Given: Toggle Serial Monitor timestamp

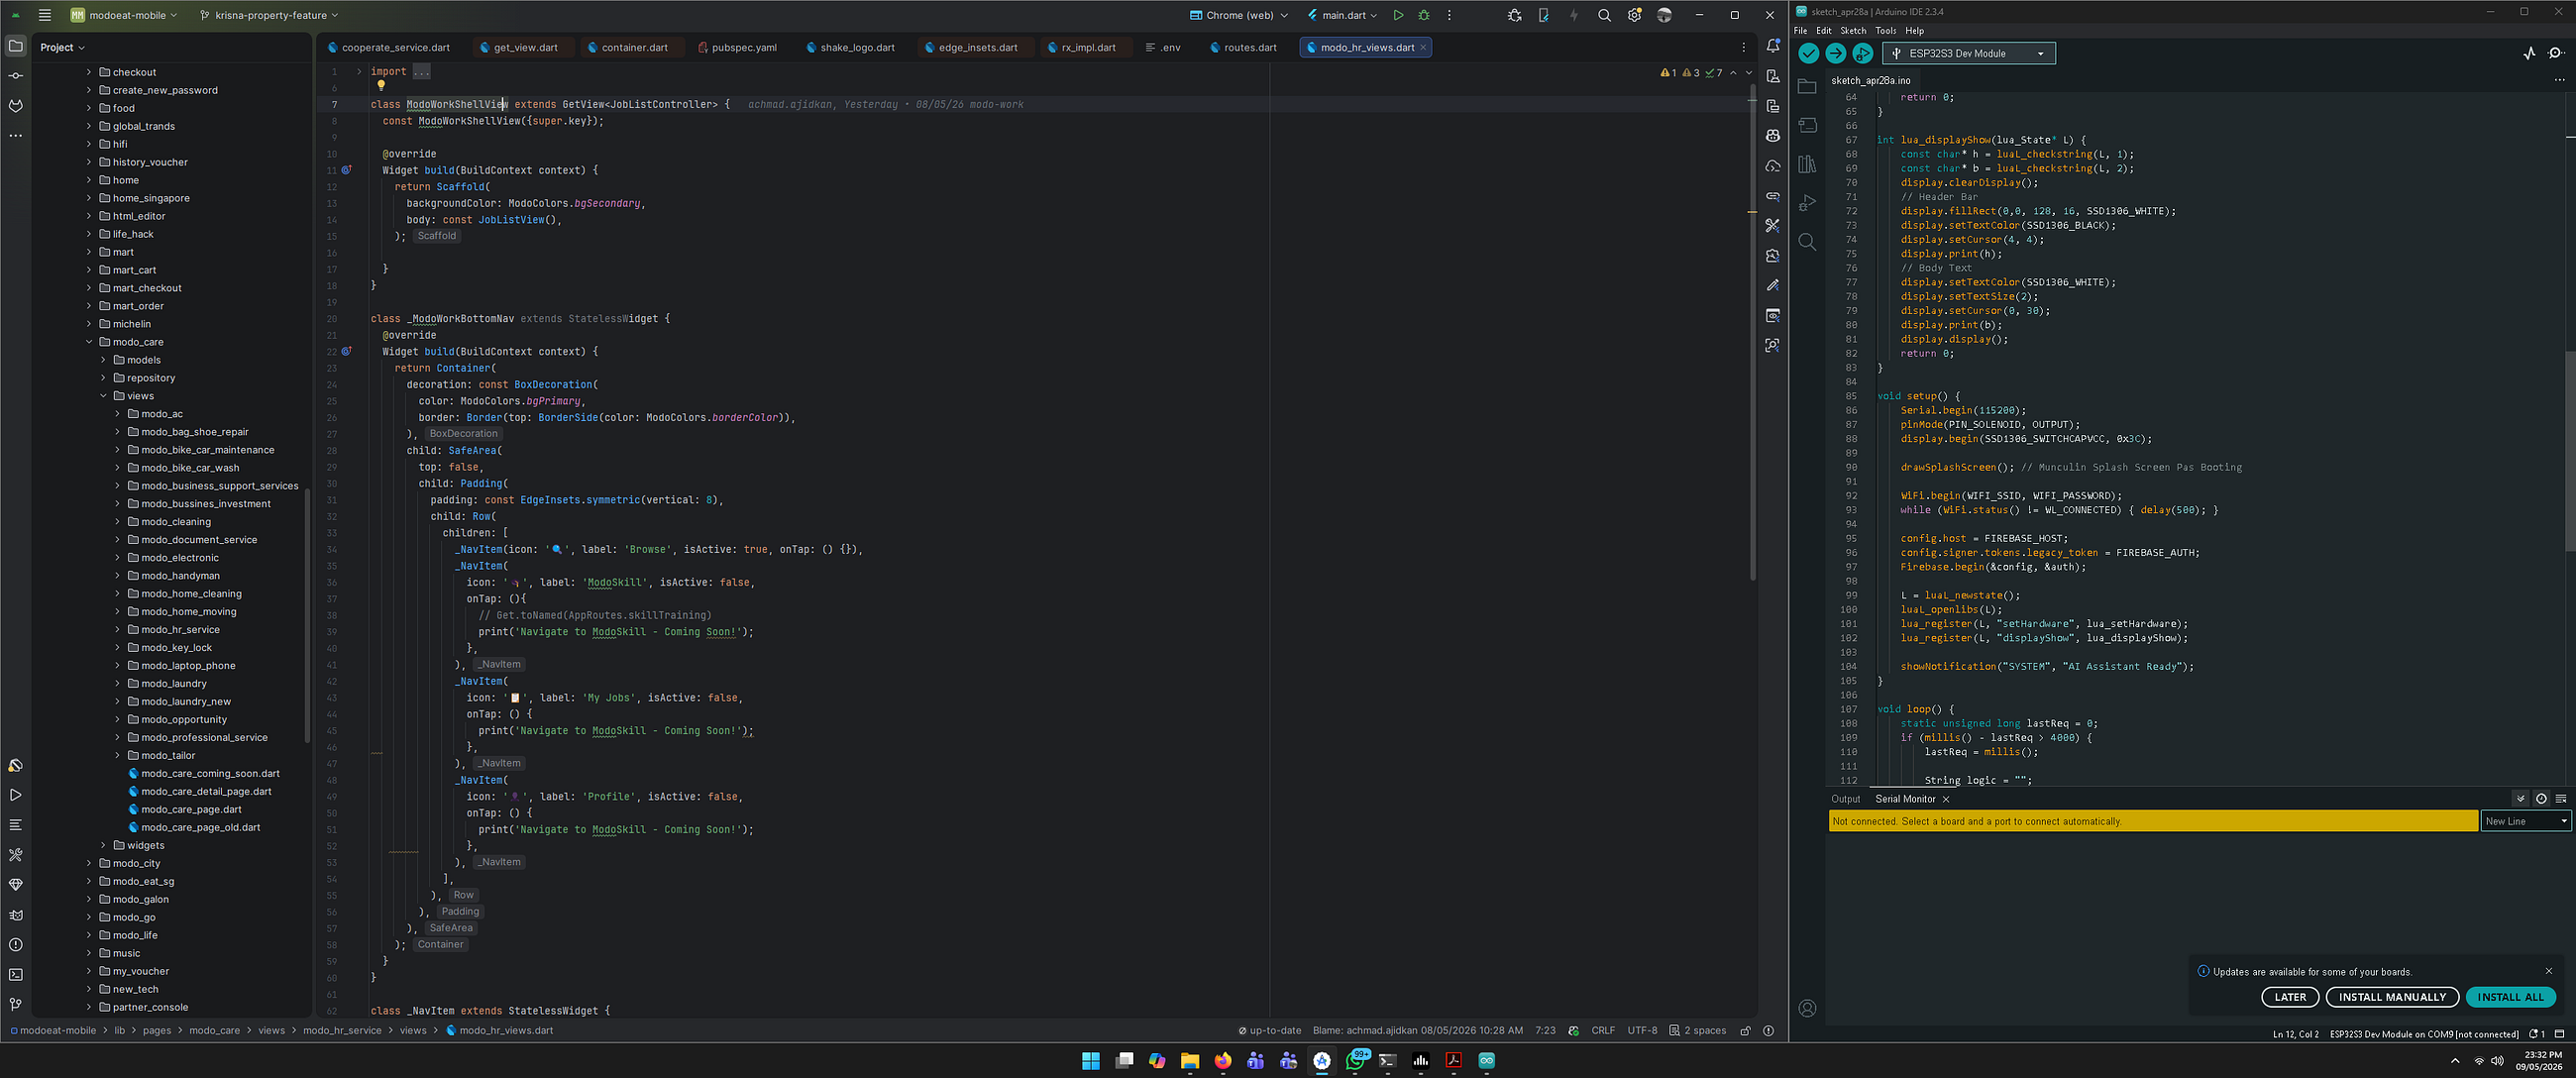Looking at the screenshot, I should tap(2541, 799).
